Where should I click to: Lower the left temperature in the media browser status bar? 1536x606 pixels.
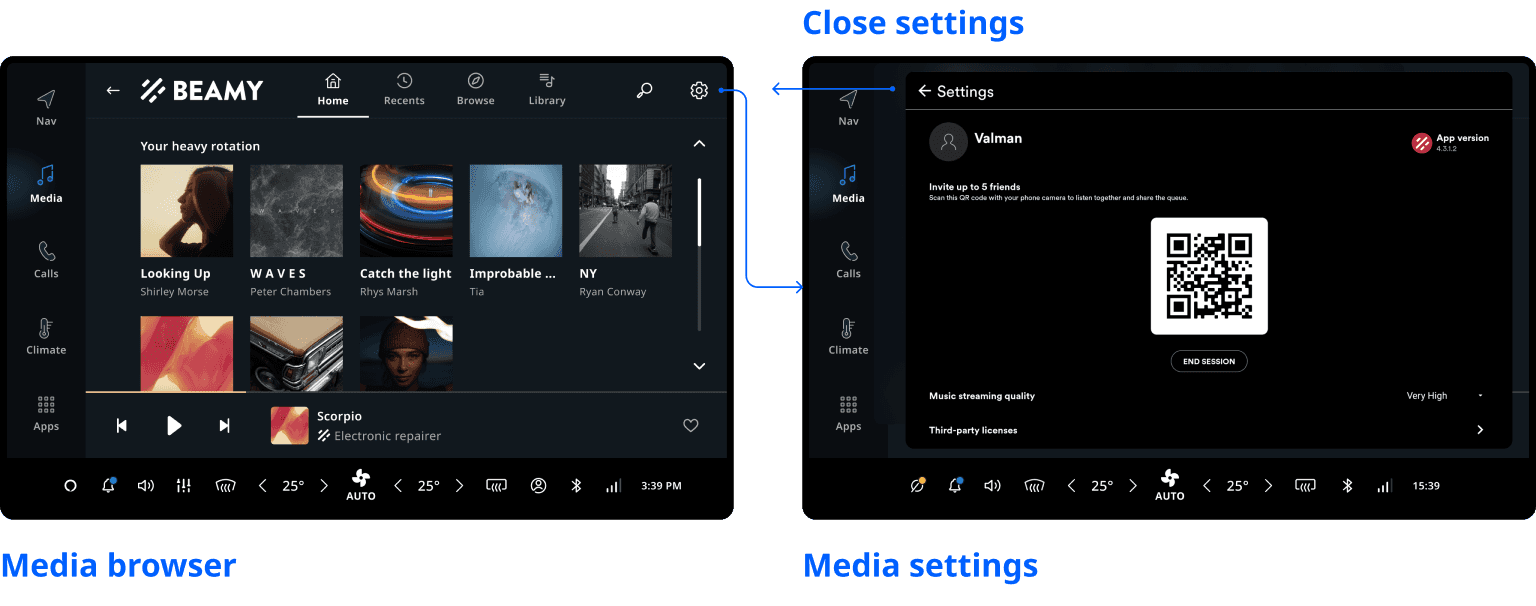click(263, 486)
